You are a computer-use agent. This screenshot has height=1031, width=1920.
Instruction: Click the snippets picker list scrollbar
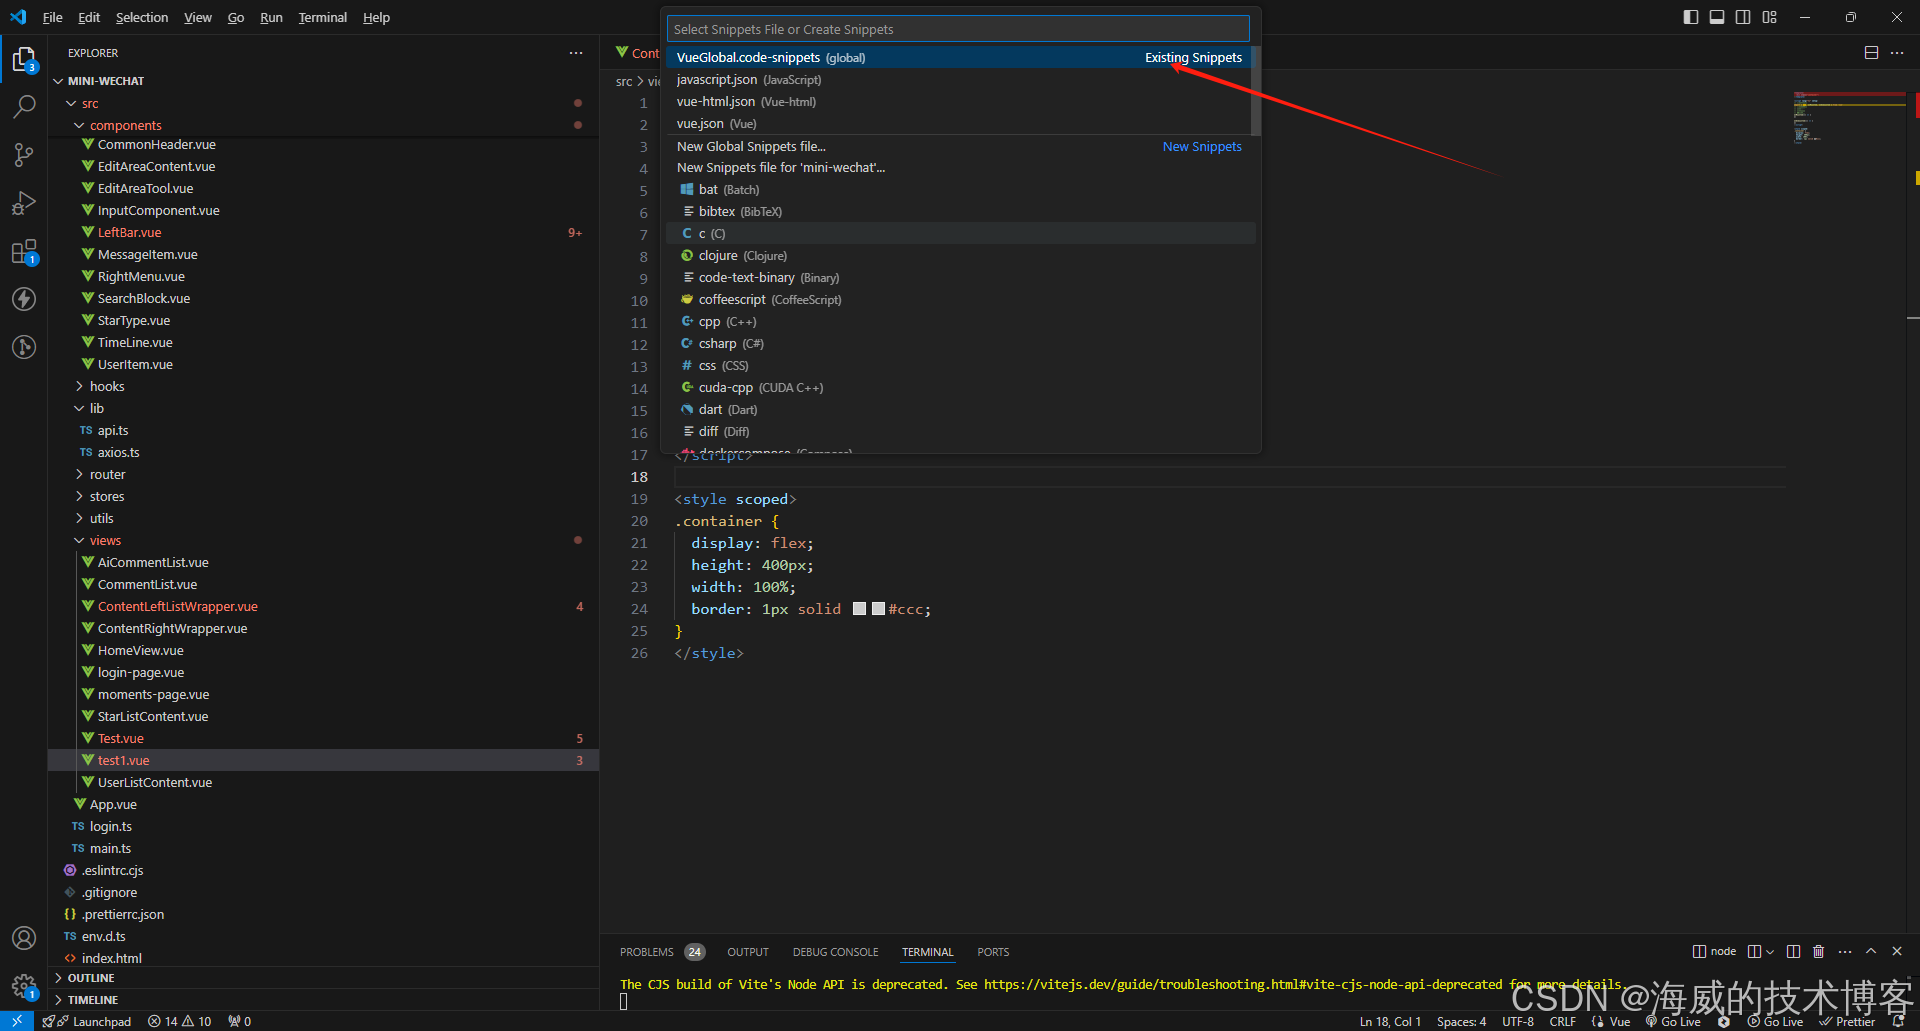[1255, 90]
